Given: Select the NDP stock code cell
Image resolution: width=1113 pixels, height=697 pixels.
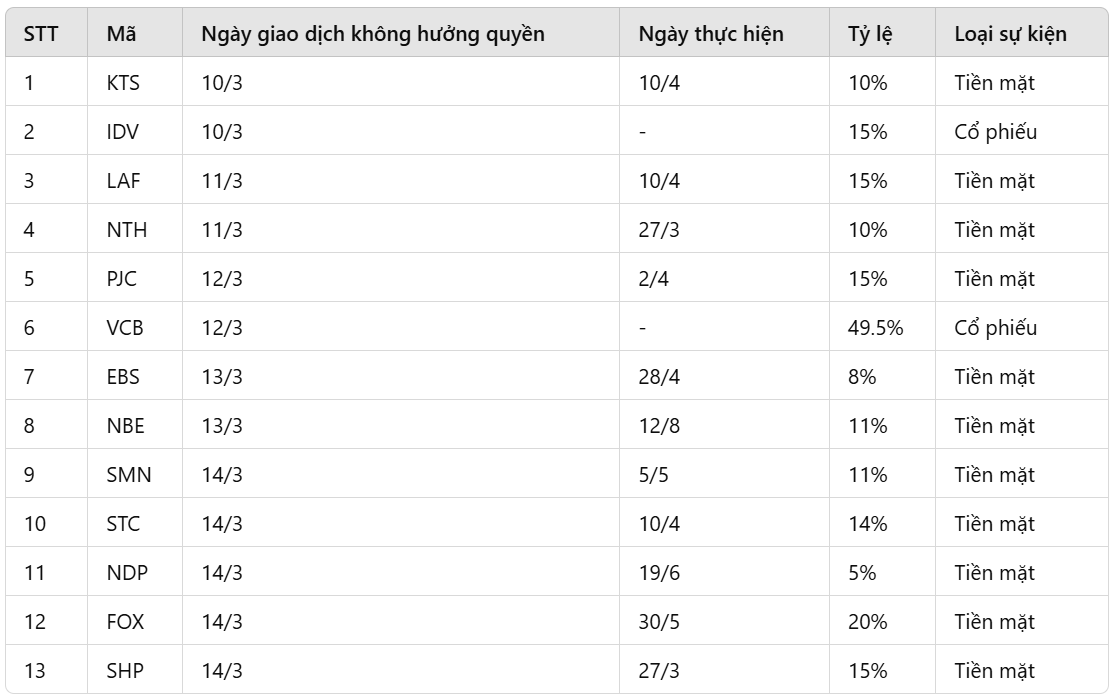Looking at the screenshot, I should pyautogui.click(x=125, y=573).
